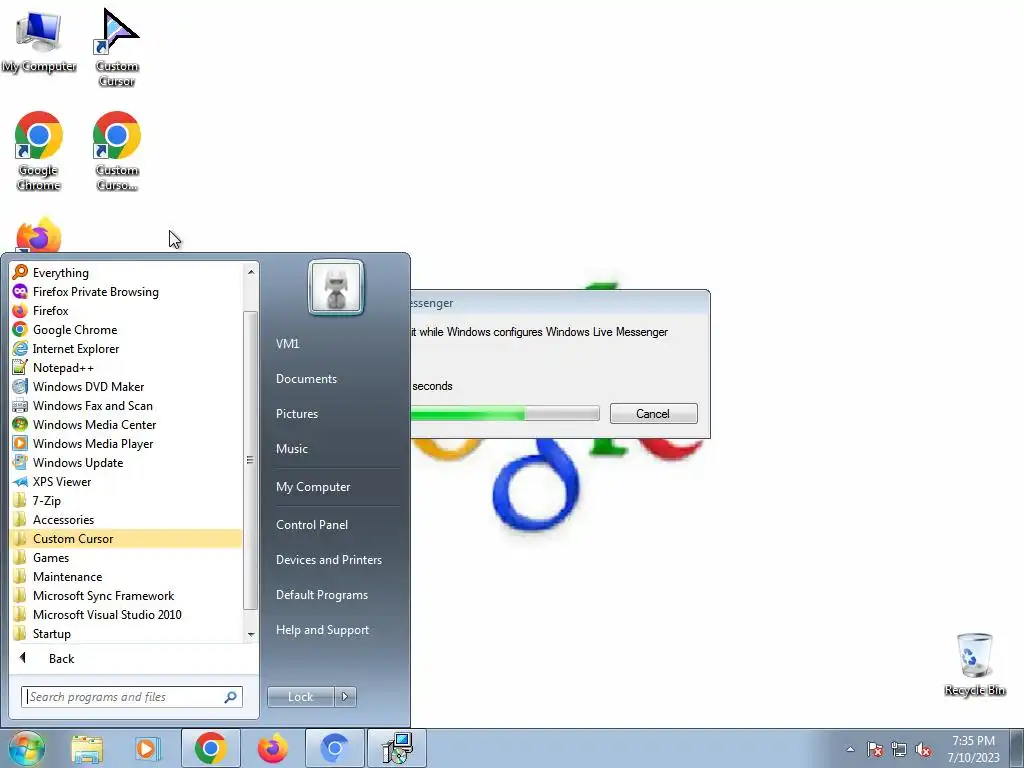Image resolution: width=1024 pixels, height=768 pixels.
Task: Open the Custom Curso... Chrome desktop shortcut
Action: pos(117,152)
